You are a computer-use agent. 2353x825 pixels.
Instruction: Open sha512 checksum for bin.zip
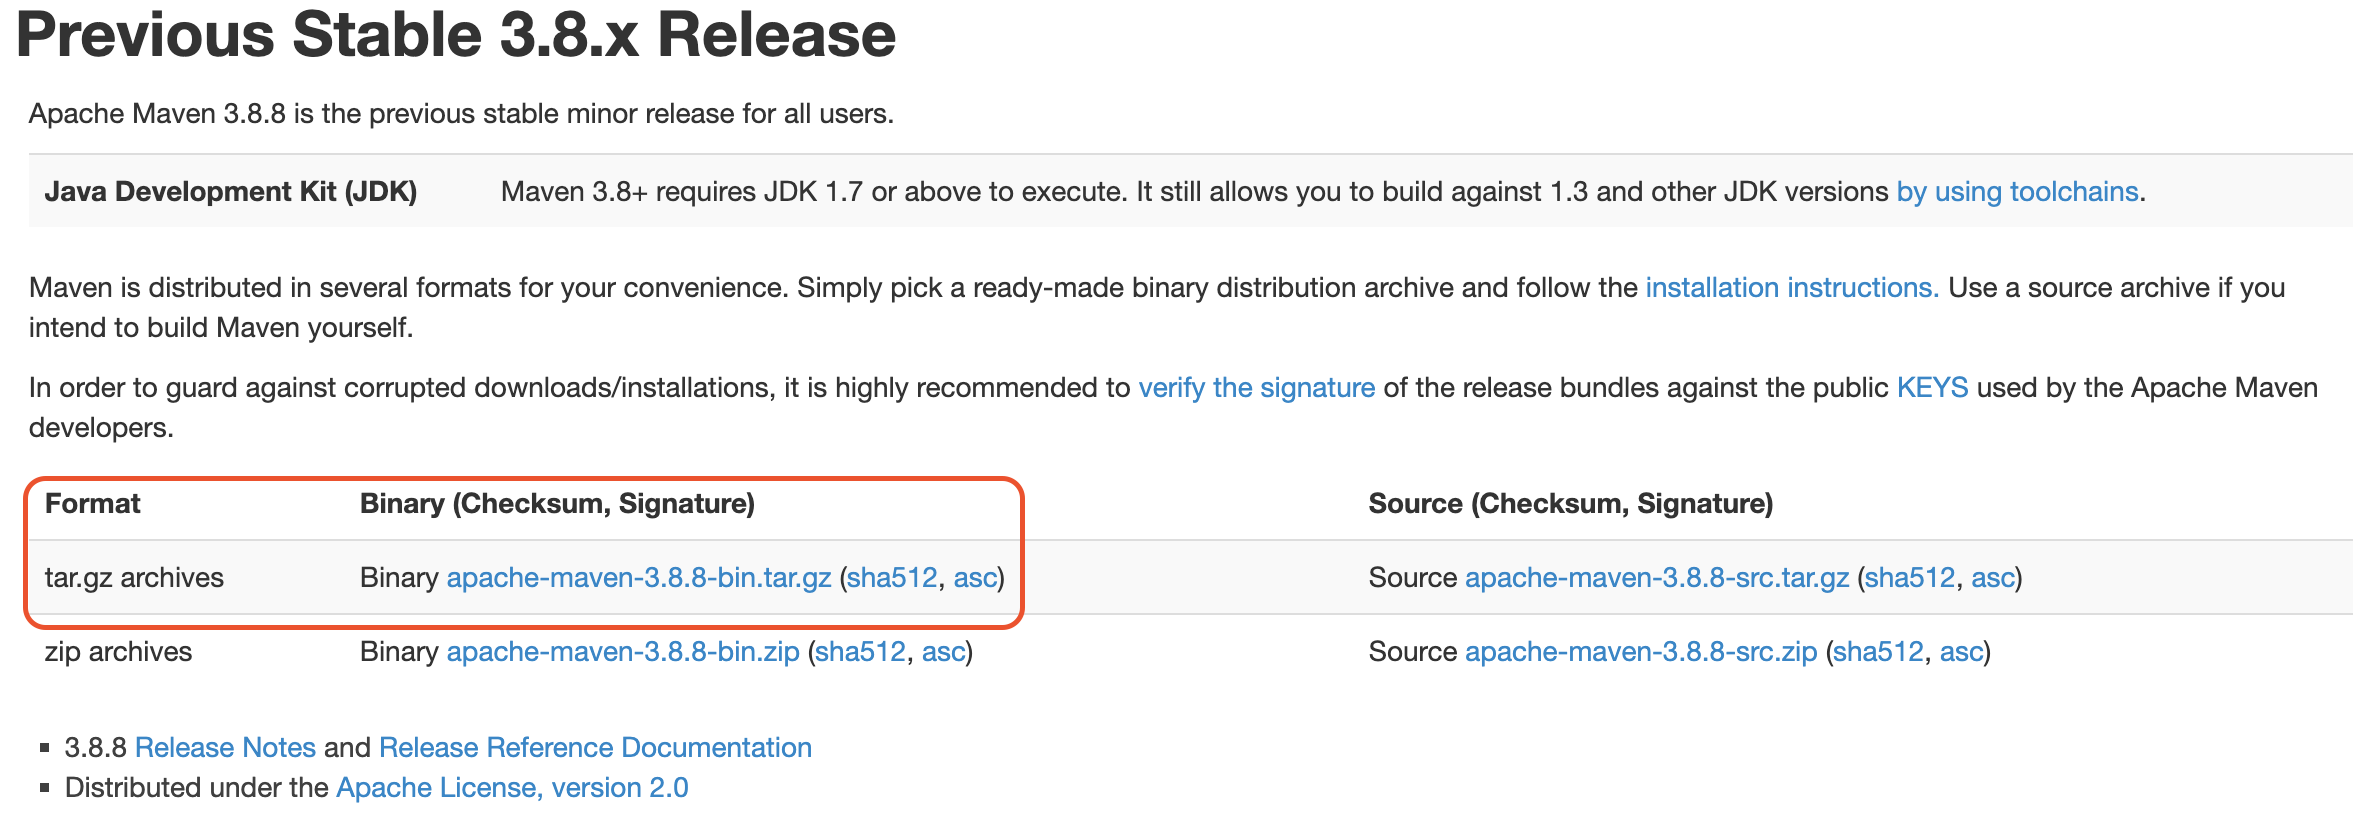pyautogui.click(x=861, y=651)
